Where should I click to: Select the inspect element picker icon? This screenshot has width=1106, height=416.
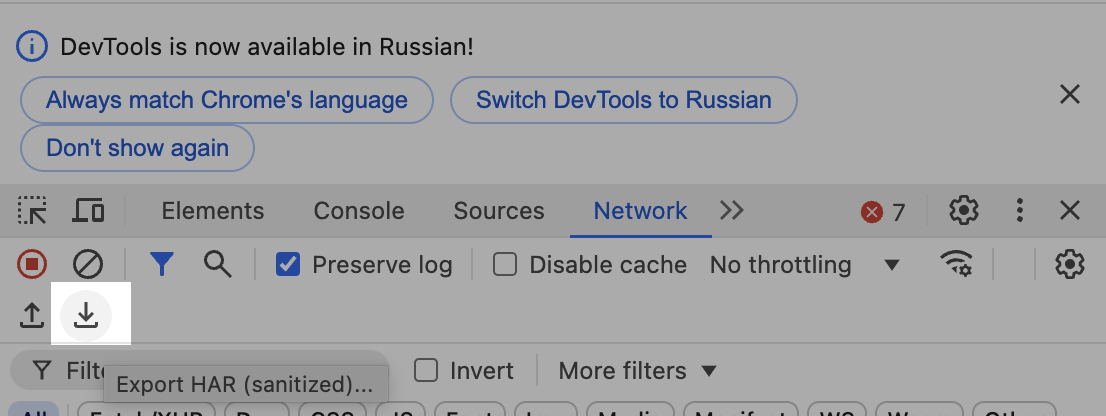32,211
